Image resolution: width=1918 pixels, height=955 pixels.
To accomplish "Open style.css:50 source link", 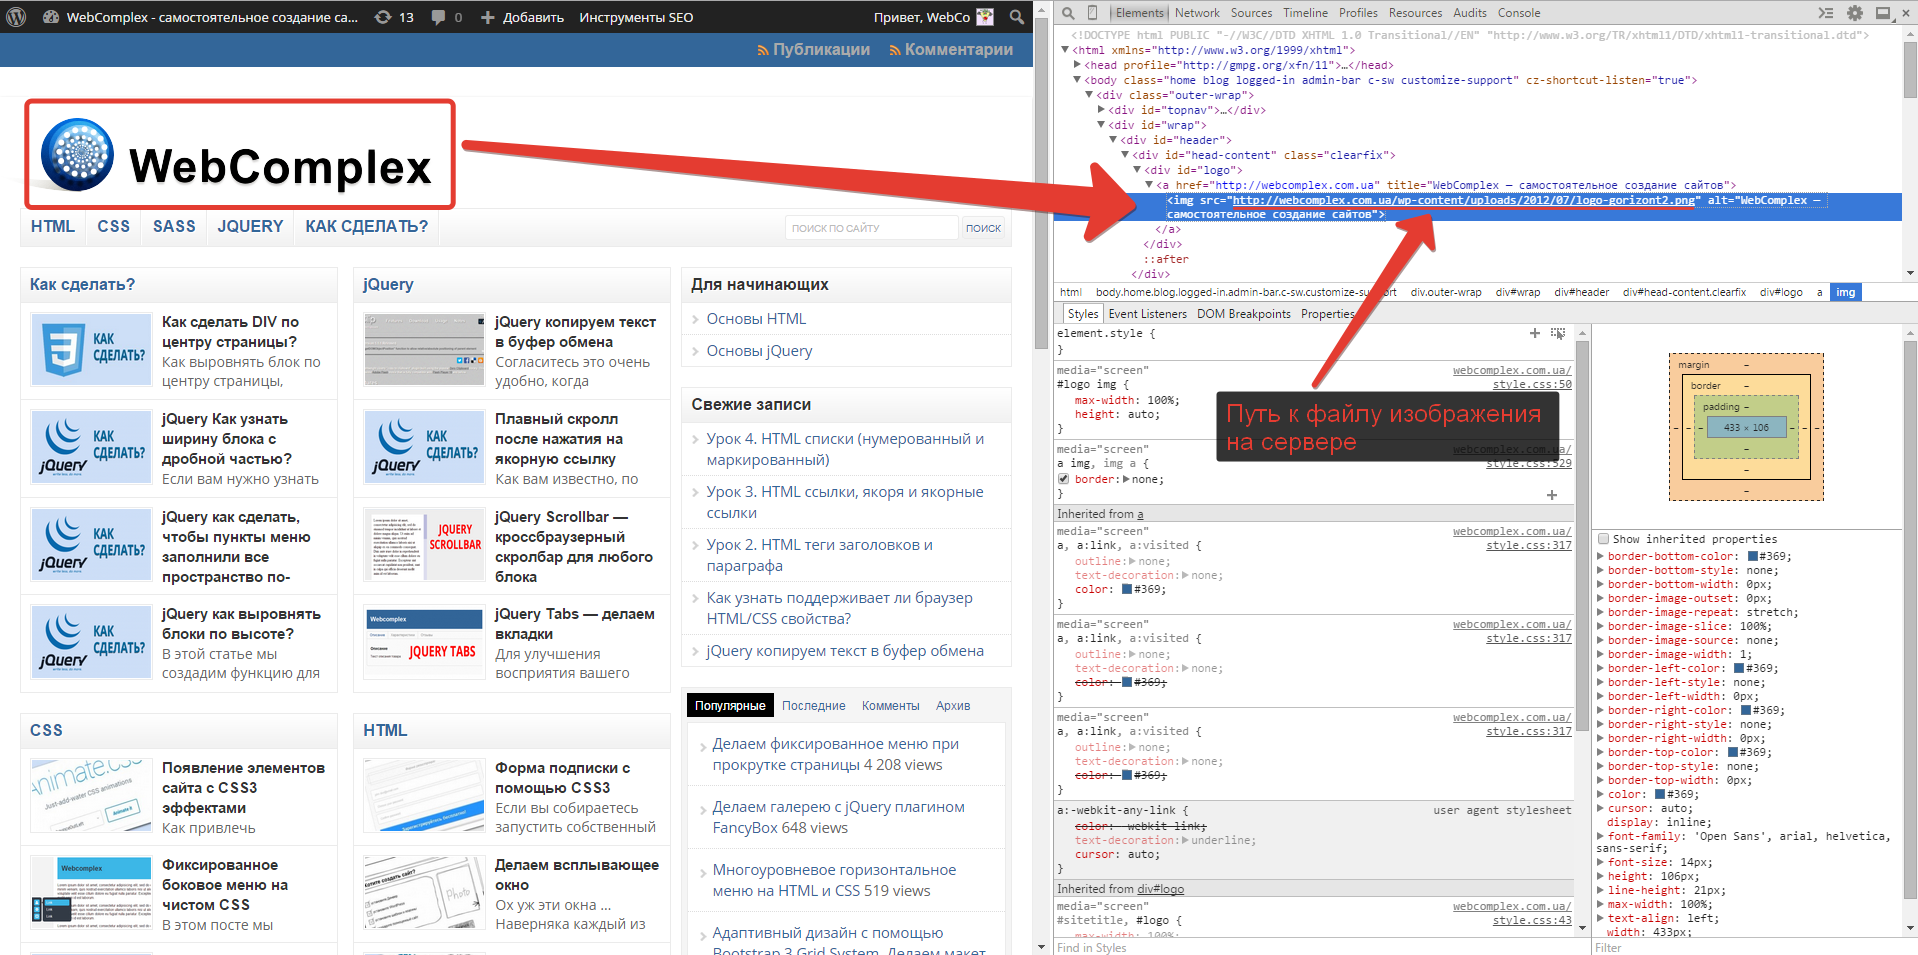I will pyautogui.click(x=1532, y=385).
